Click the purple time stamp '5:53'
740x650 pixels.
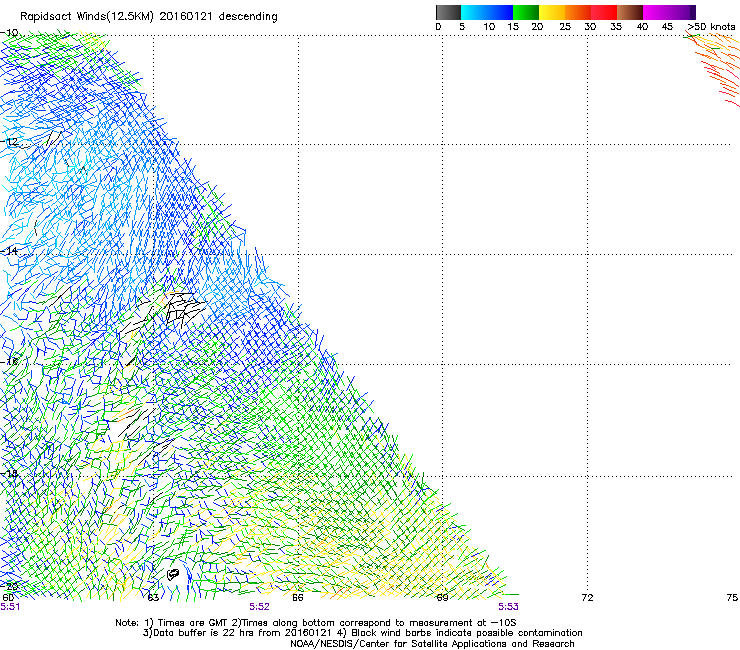[508, 607]
